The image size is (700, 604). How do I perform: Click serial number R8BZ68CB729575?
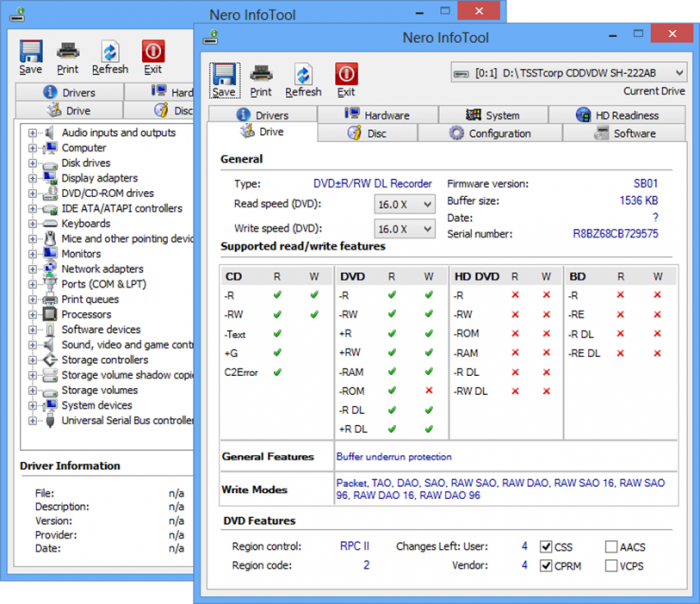point(615,233)
